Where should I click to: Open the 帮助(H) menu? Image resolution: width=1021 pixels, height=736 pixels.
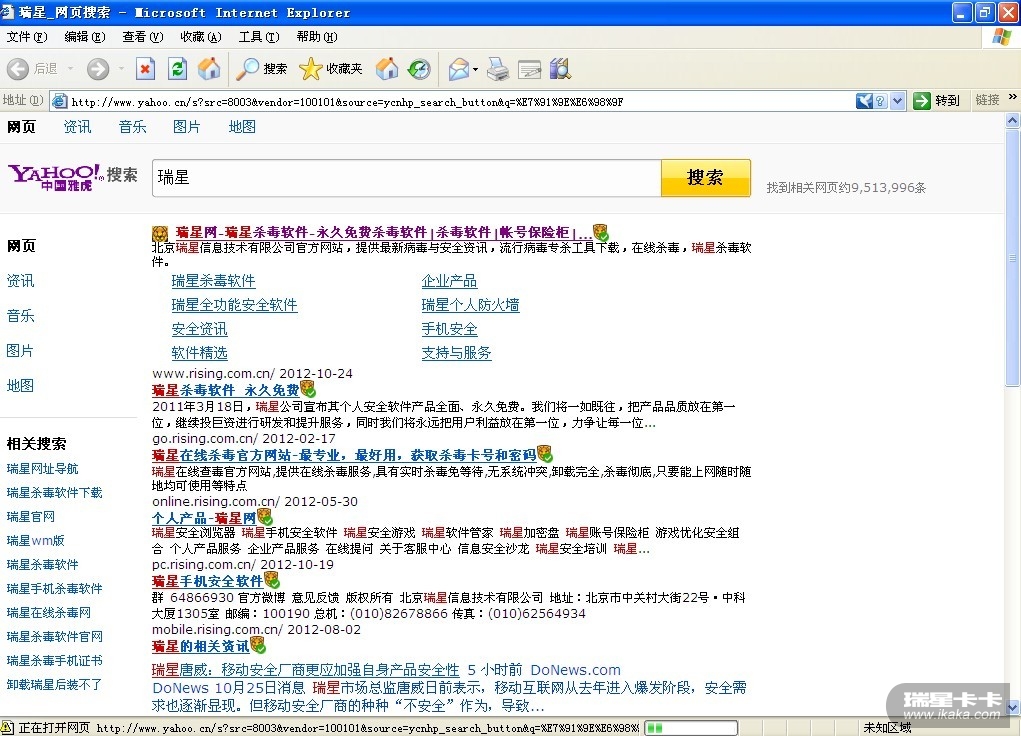[316, 37]
